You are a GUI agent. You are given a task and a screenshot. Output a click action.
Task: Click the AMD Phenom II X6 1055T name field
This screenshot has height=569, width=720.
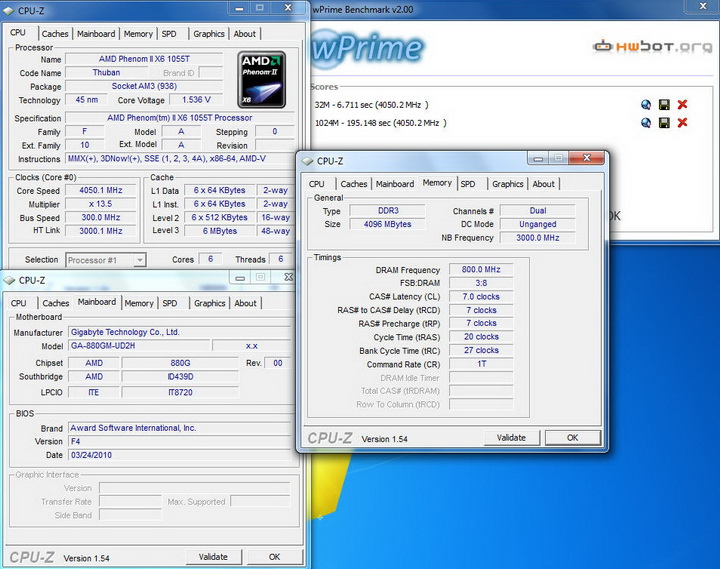[144, 59]
